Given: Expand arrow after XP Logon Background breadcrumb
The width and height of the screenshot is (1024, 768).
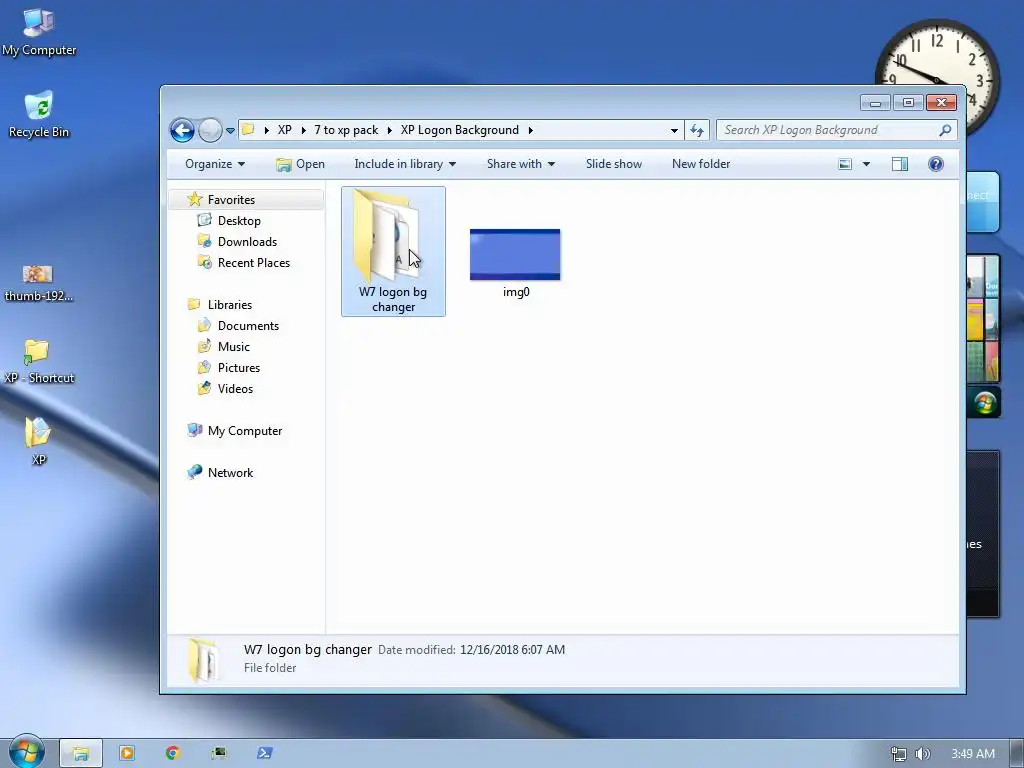Looking at the screenshot, I should pos(530,130).
